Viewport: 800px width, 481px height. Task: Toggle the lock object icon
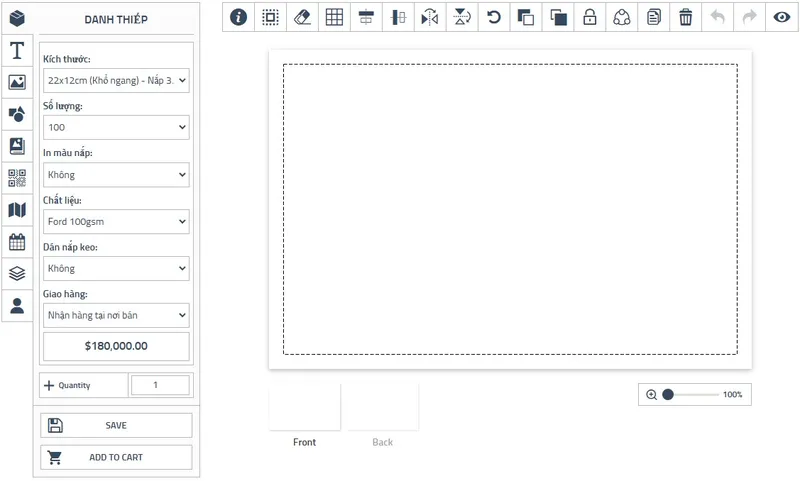[589, 17]
